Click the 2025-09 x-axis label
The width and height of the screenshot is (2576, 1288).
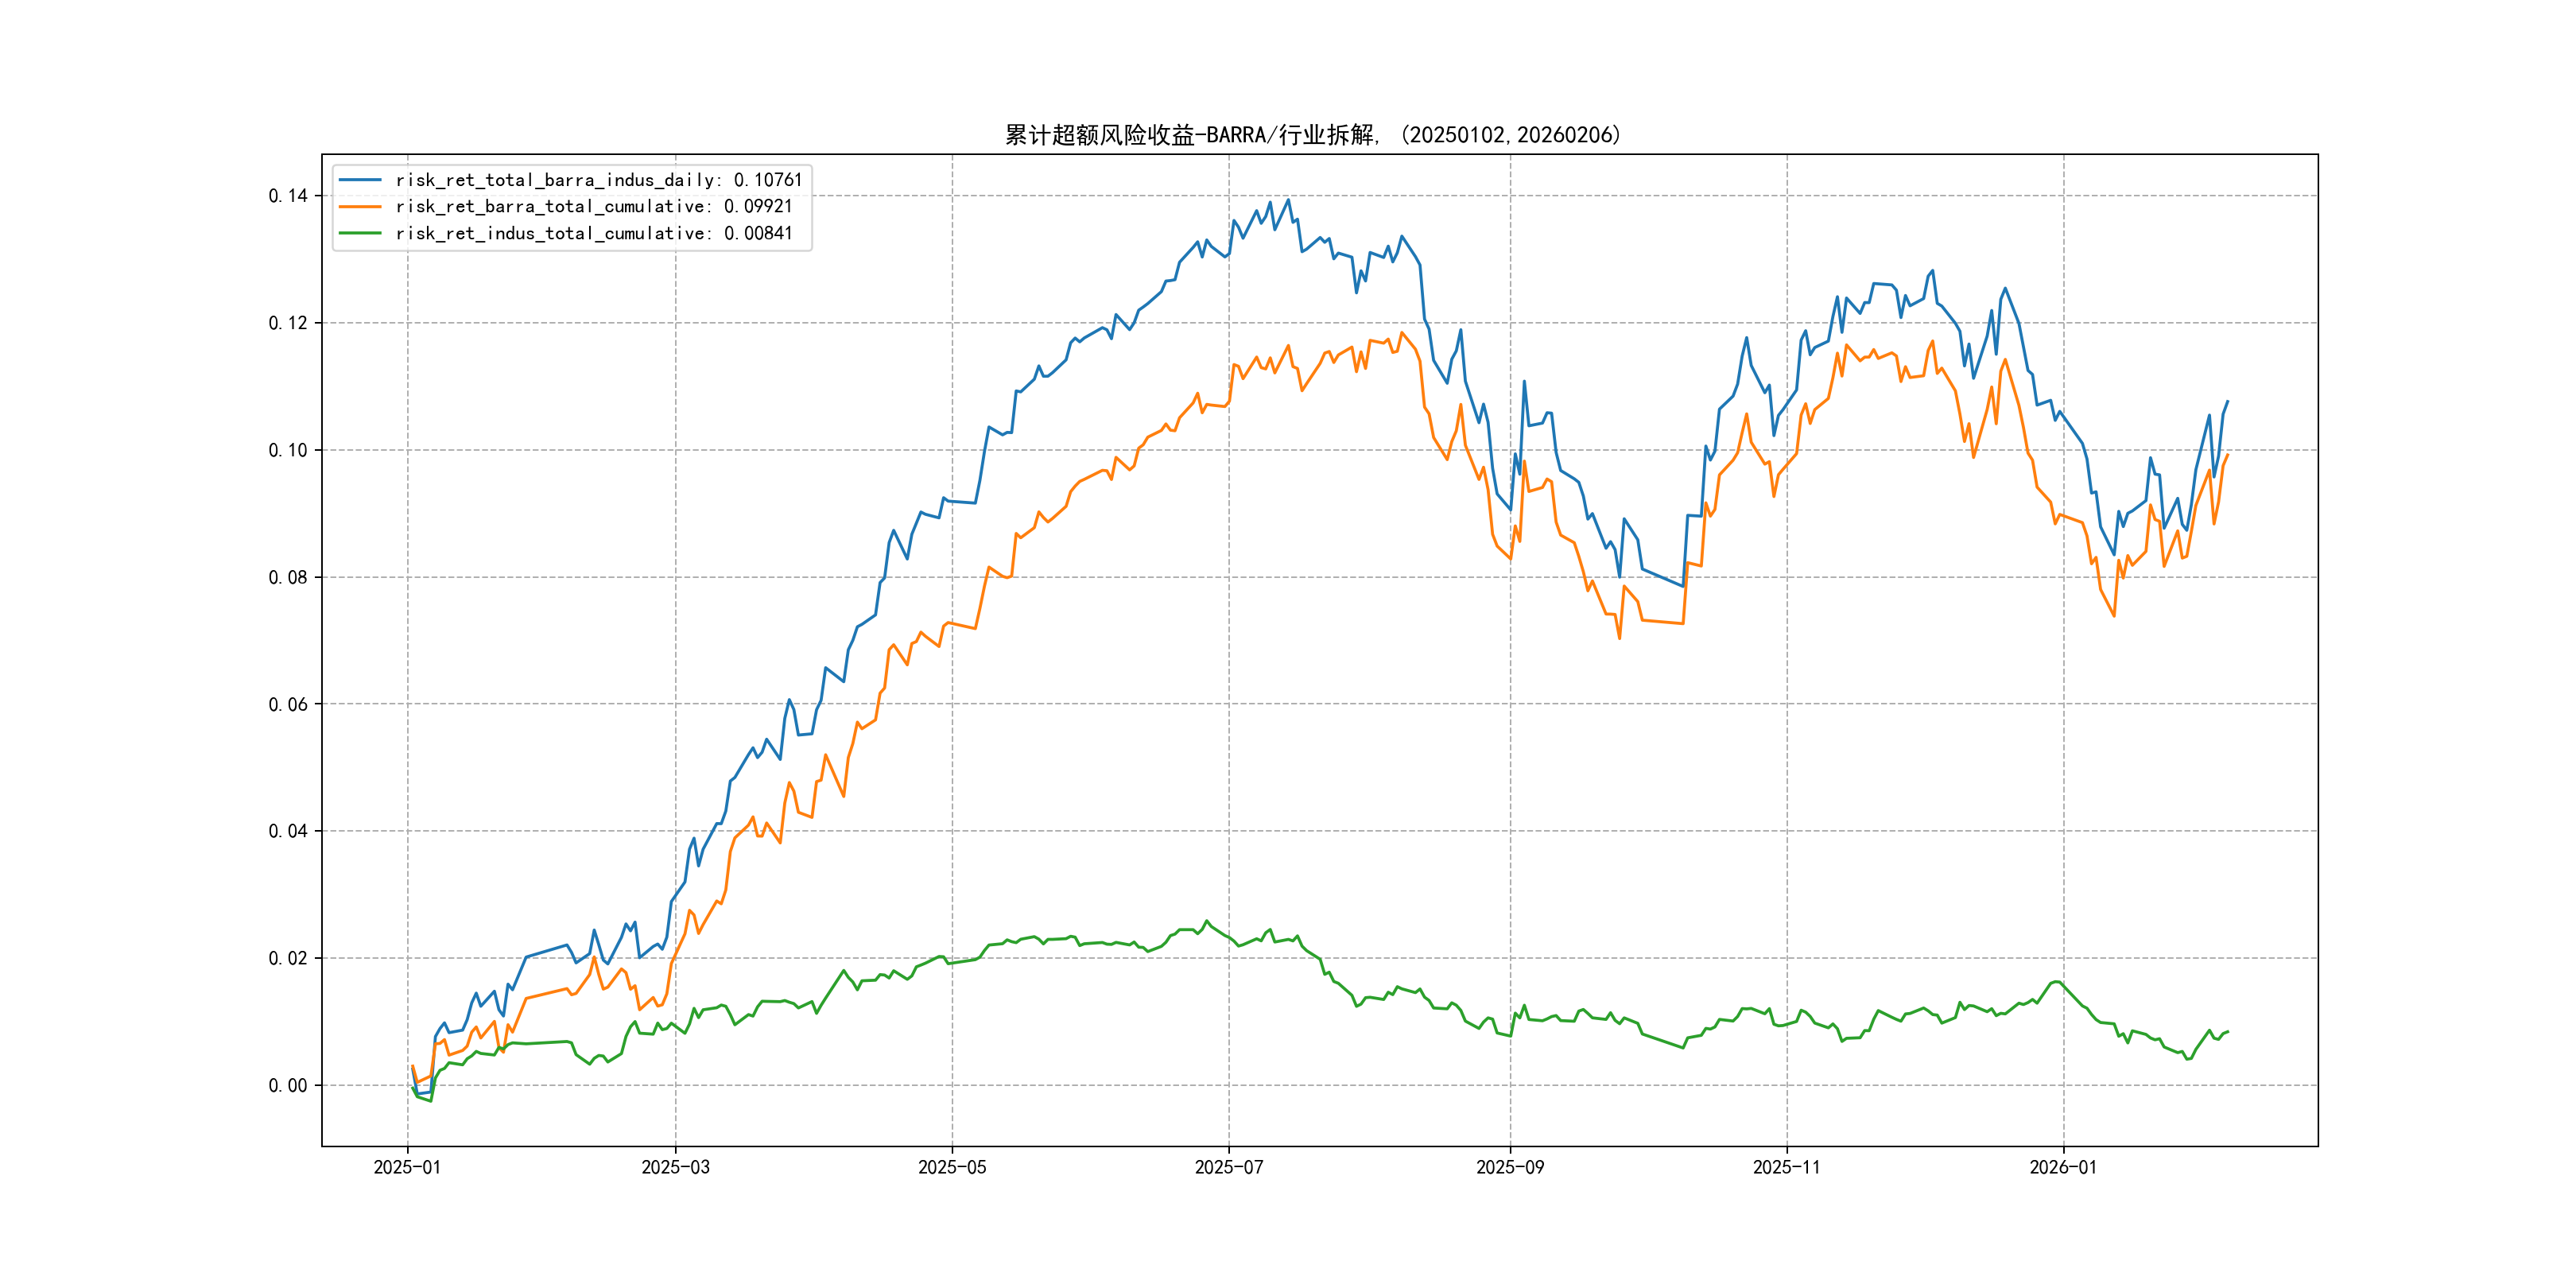tap(1510, 1167)
